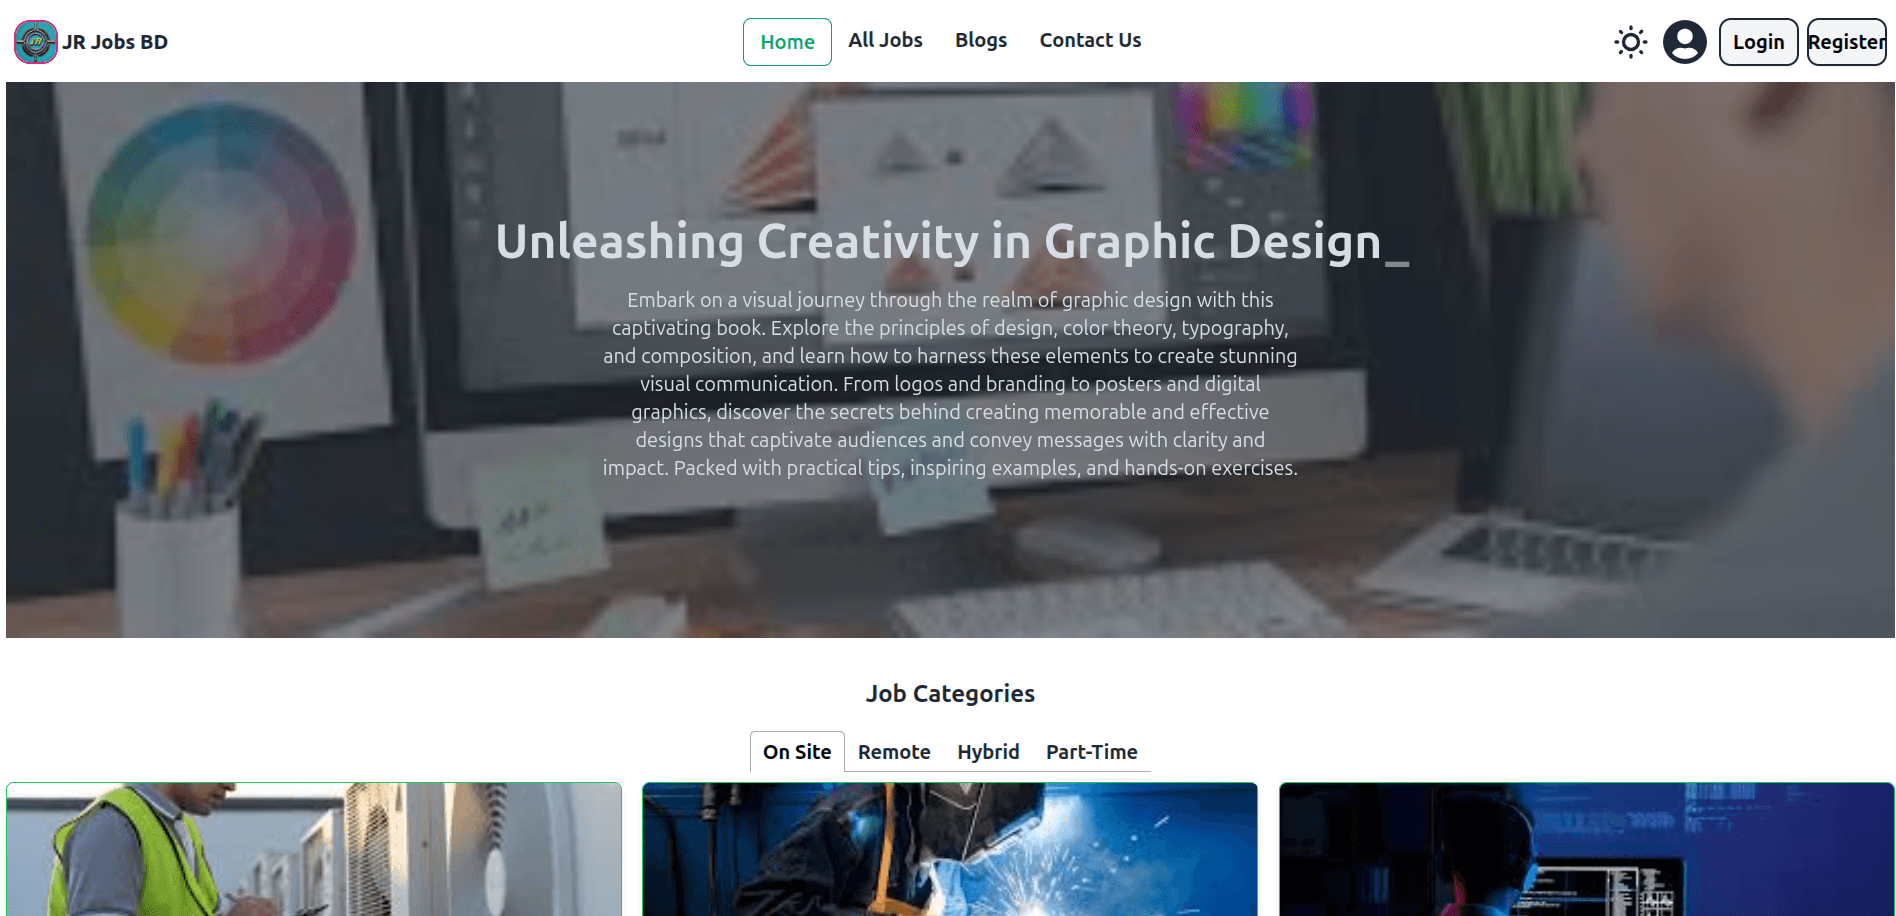The image size is (1896, 916).
Task: Select the On Site tab
Action: pyautogui.click(x=797, y=752)
